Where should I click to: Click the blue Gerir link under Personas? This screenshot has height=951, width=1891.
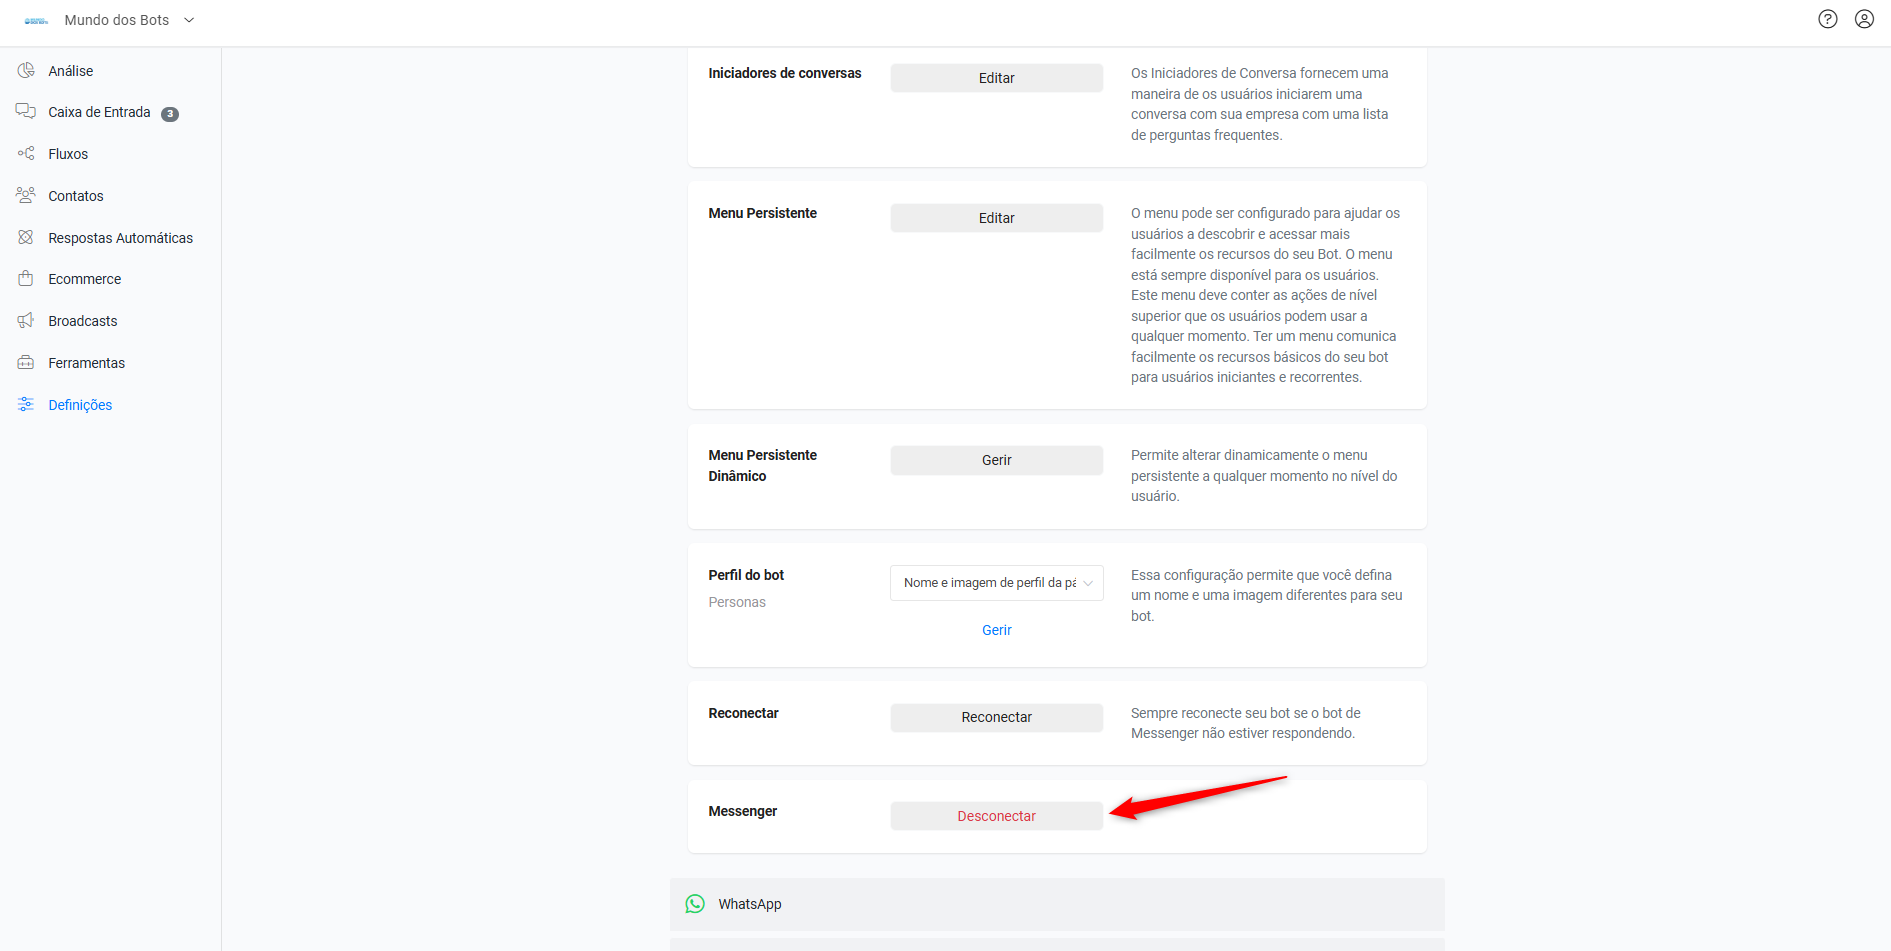997,630
